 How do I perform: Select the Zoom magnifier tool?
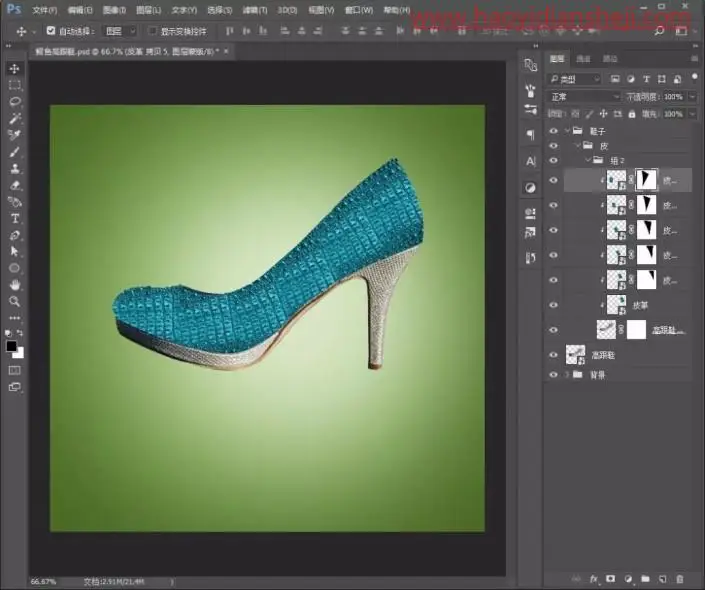point(14,301)
